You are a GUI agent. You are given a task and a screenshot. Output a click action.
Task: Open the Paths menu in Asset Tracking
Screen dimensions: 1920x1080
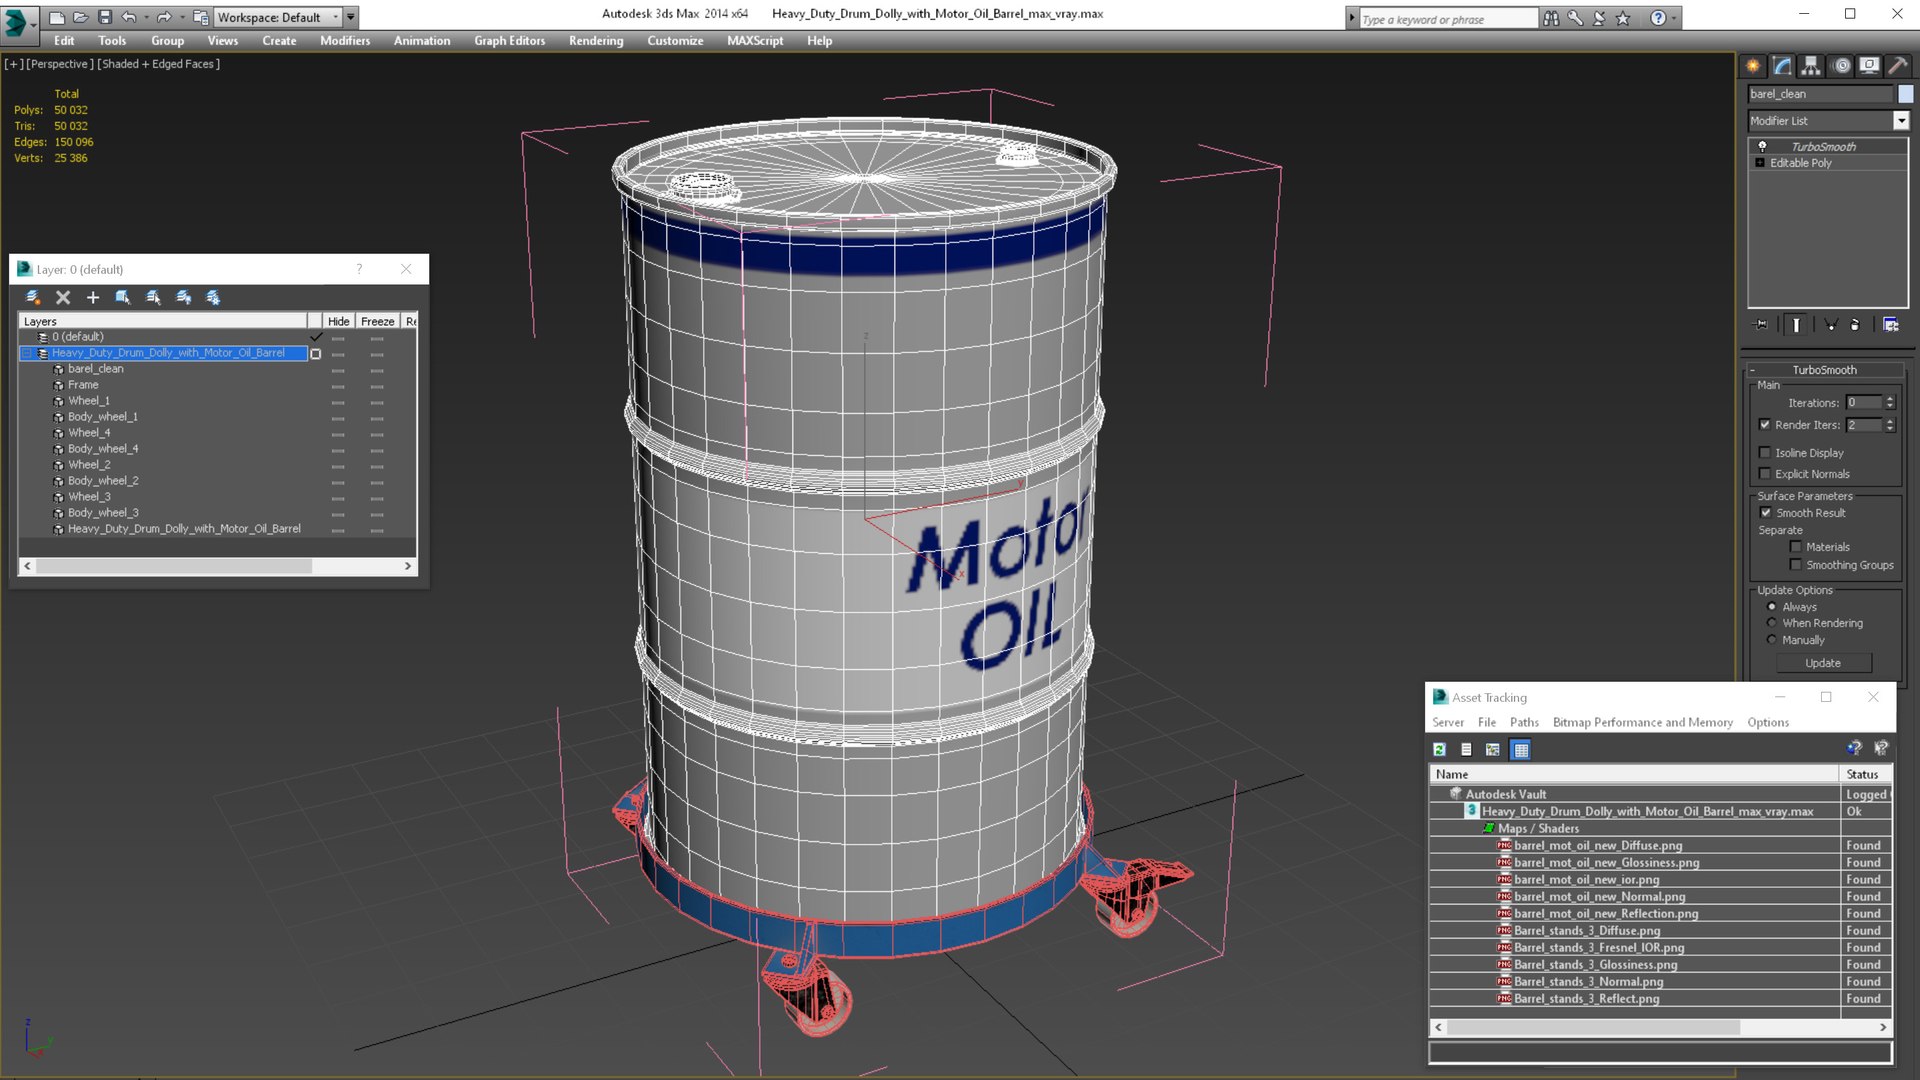tap(1524, 723)
